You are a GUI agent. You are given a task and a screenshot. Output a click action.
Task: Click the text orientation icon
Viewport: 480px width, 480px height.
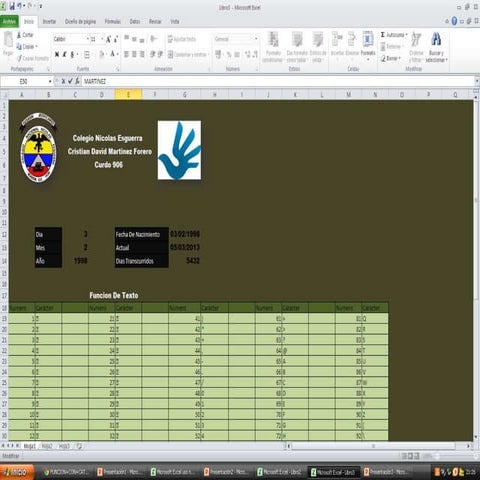(x=154, y=39)
